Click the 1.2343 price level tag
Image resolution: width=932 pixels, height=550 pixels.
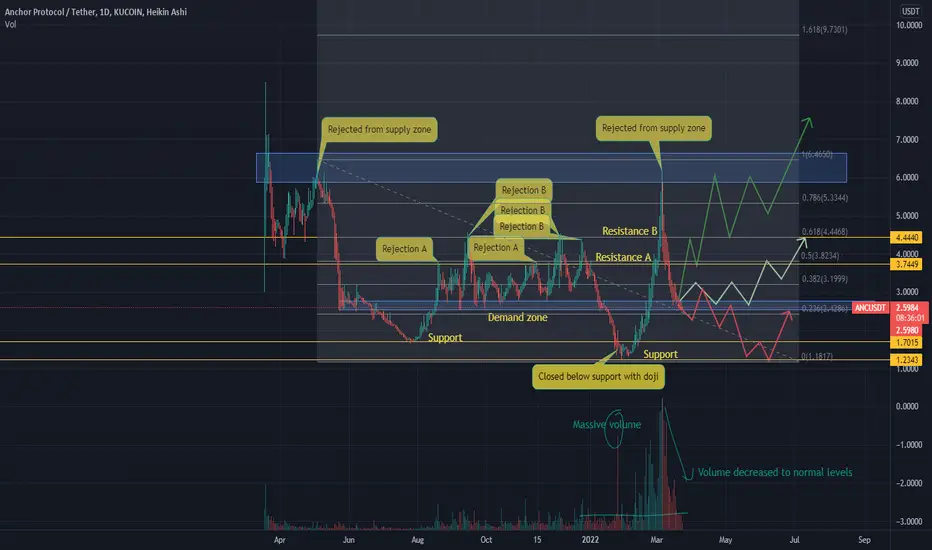(x=906, y=360)
